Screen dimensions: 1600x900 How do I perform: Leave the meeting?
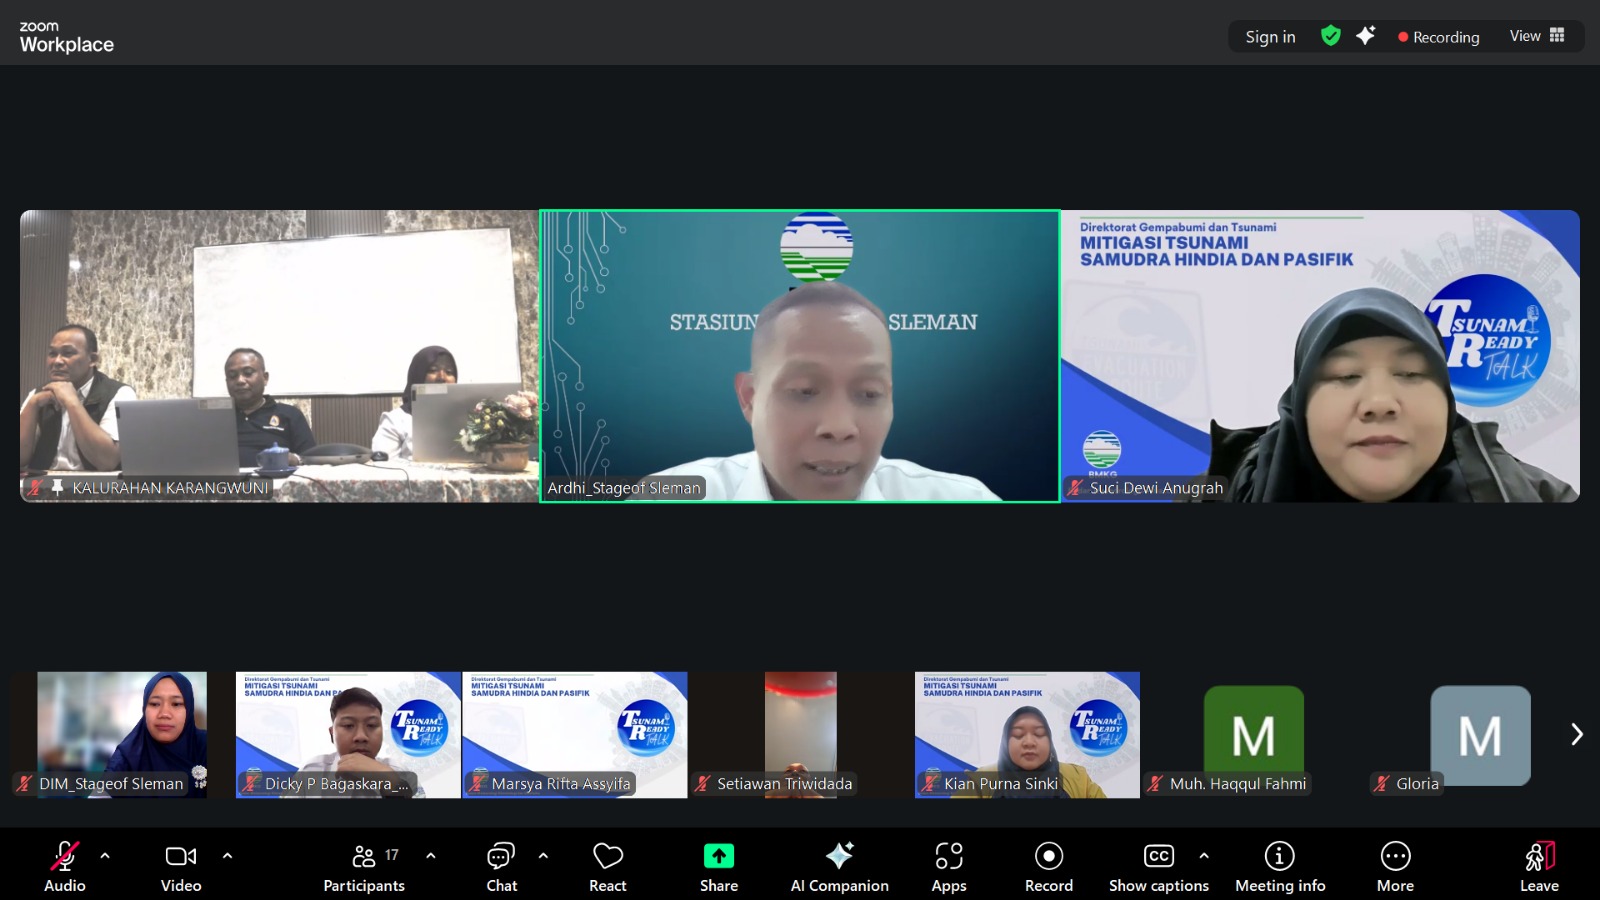tap(1539, 867)
